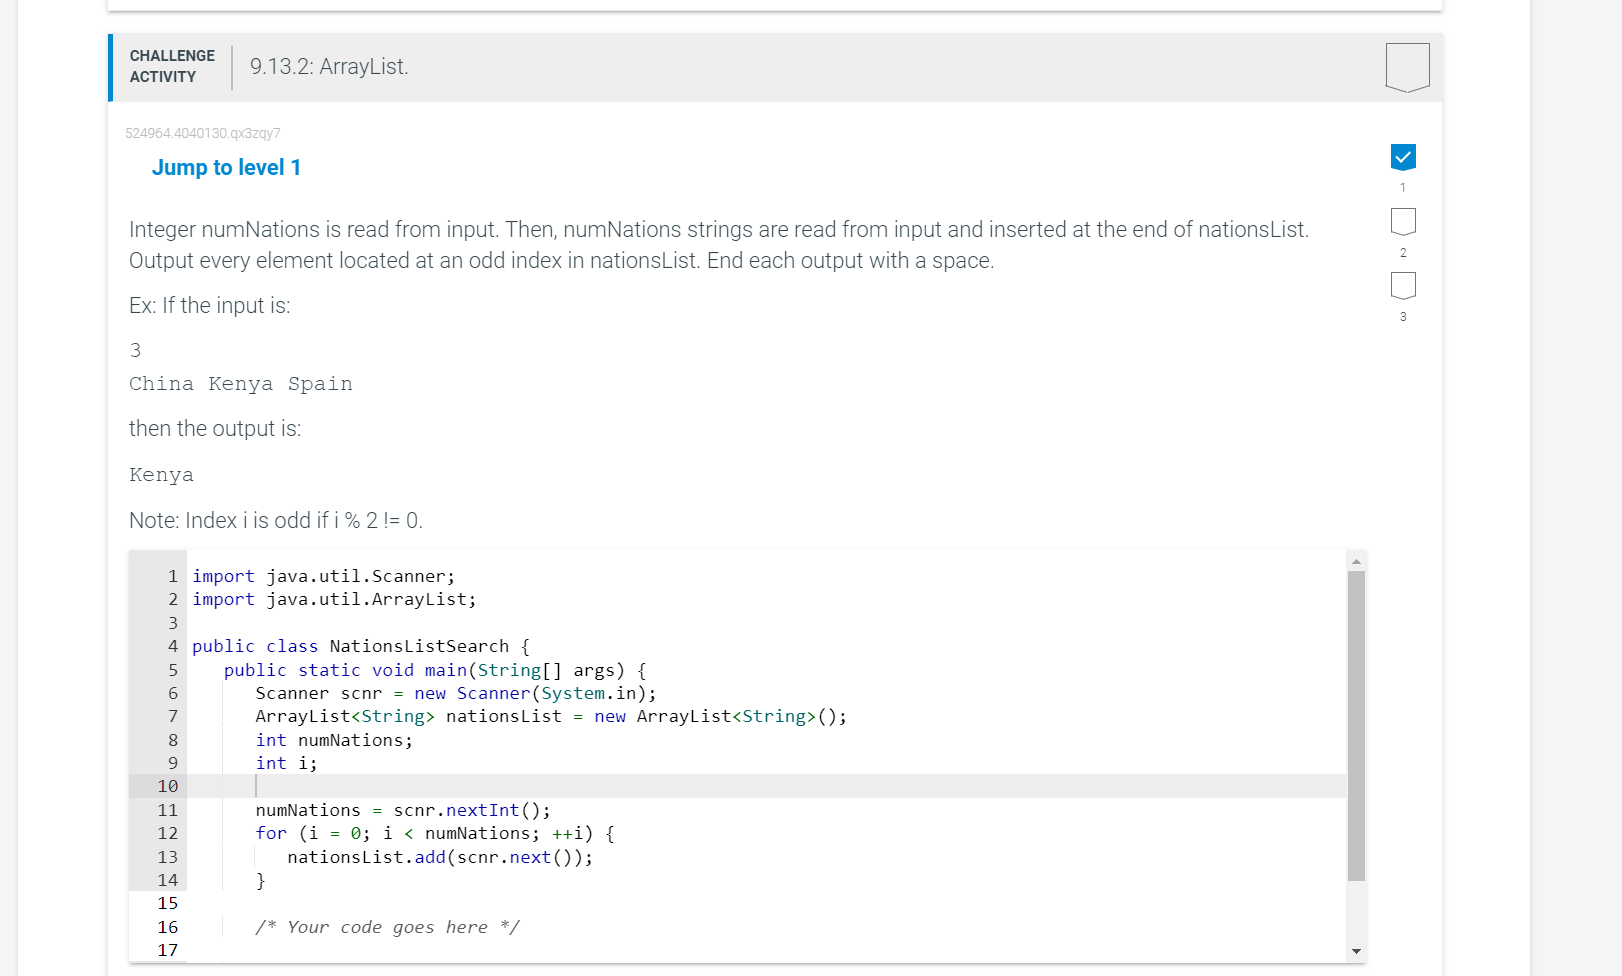Open Jump to level 1
1622x976 pixels.
coord(226,167)
